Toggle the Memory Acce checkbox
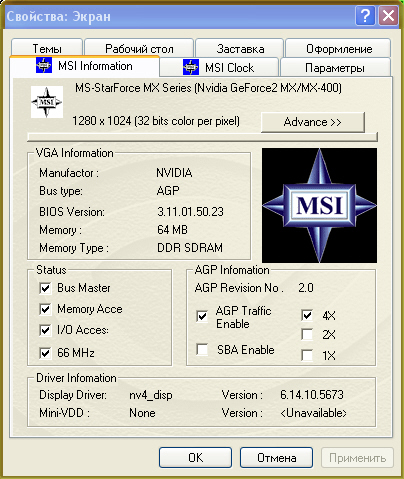The width and height of the screenshot is (404, 479). pyautogui.click(x=45, y=309)
